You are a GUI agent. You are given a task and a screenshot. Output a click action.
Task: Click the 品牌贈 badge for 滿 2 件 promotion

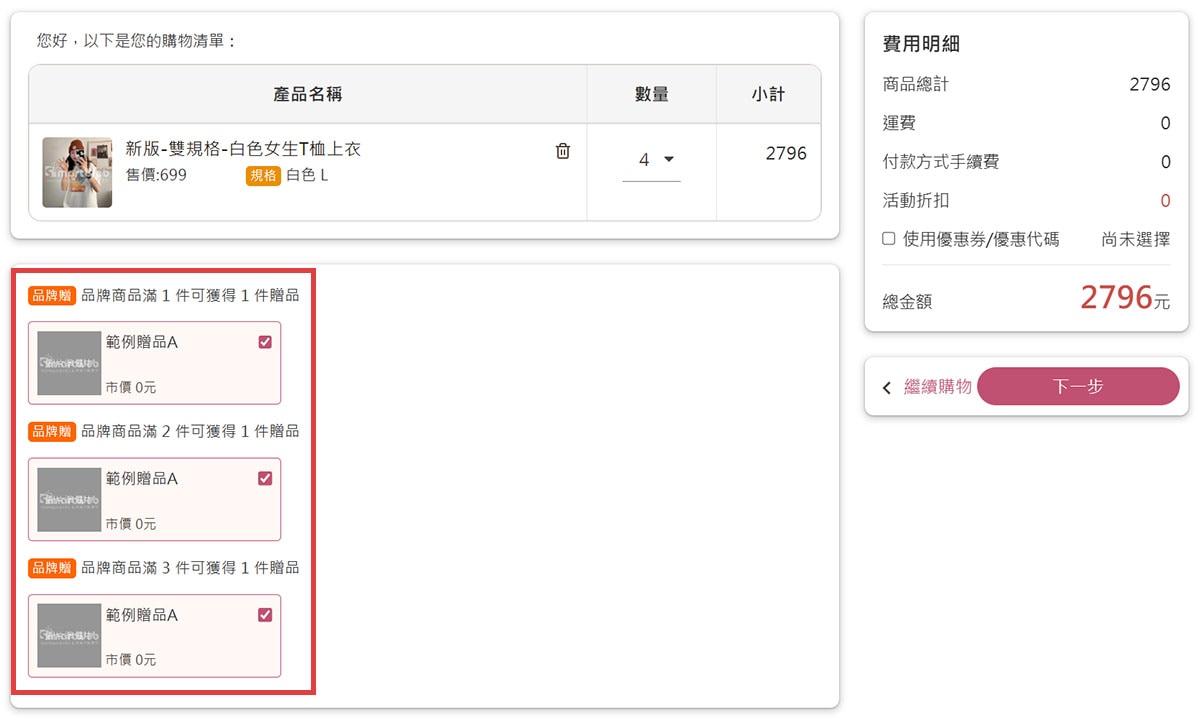coord(52,431)
